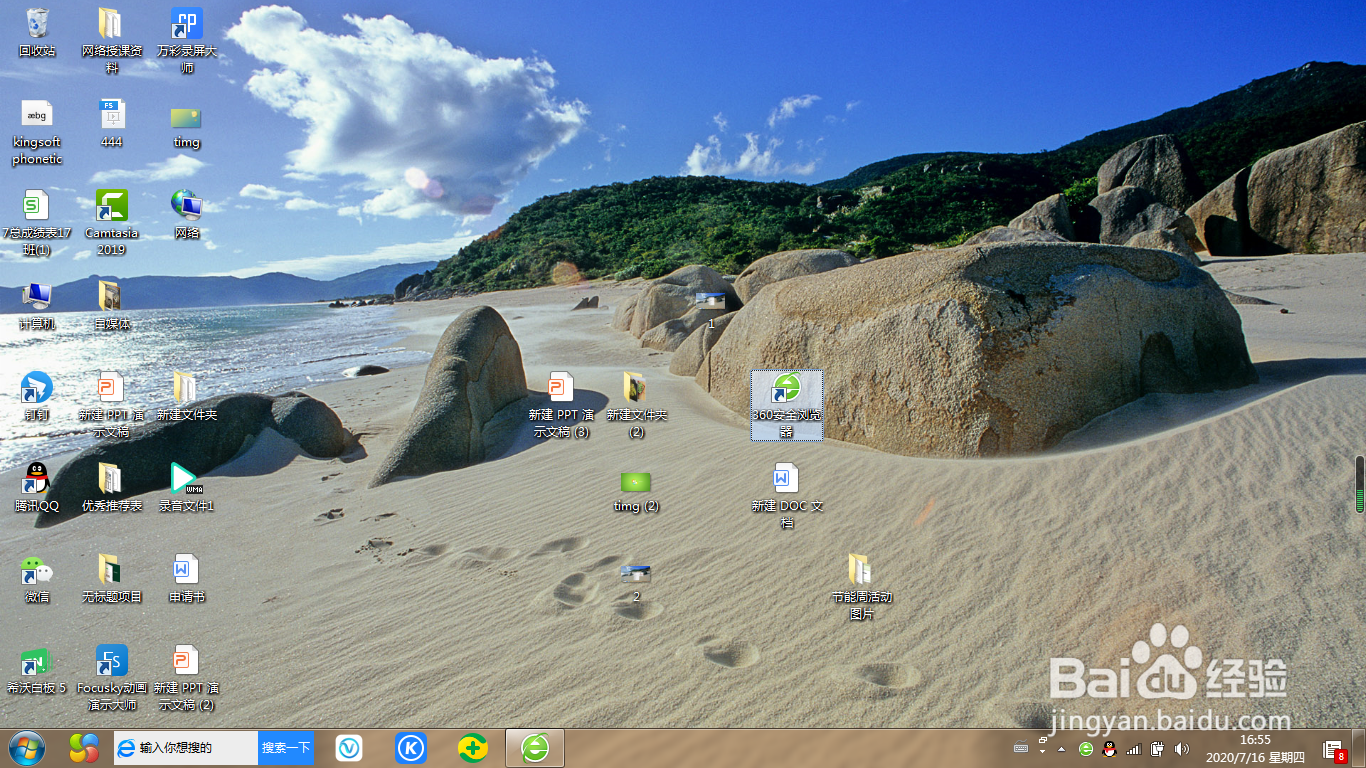Show hidden tray icons arrow
Viewport: 1366px width, 768px height.
[x=1062, y=749]
